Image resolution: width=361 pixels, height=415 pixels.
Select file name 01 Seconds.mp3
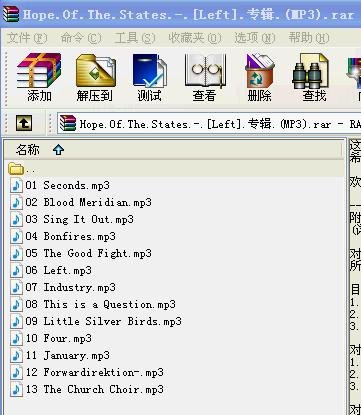(68, 185)
